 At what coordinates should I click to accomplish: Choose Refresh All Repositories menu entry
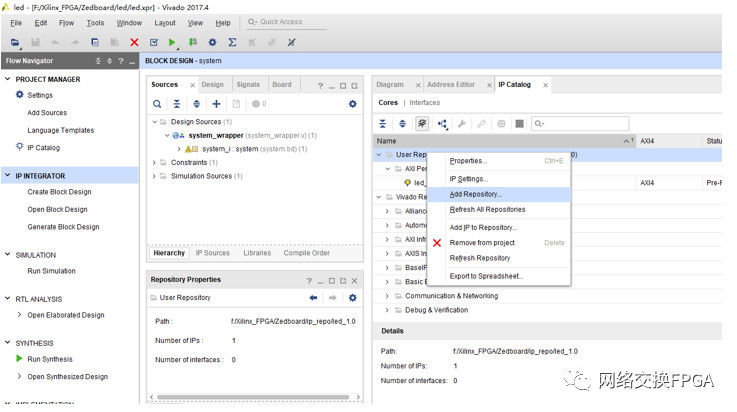pyautogui.click(x=500, y=210)
